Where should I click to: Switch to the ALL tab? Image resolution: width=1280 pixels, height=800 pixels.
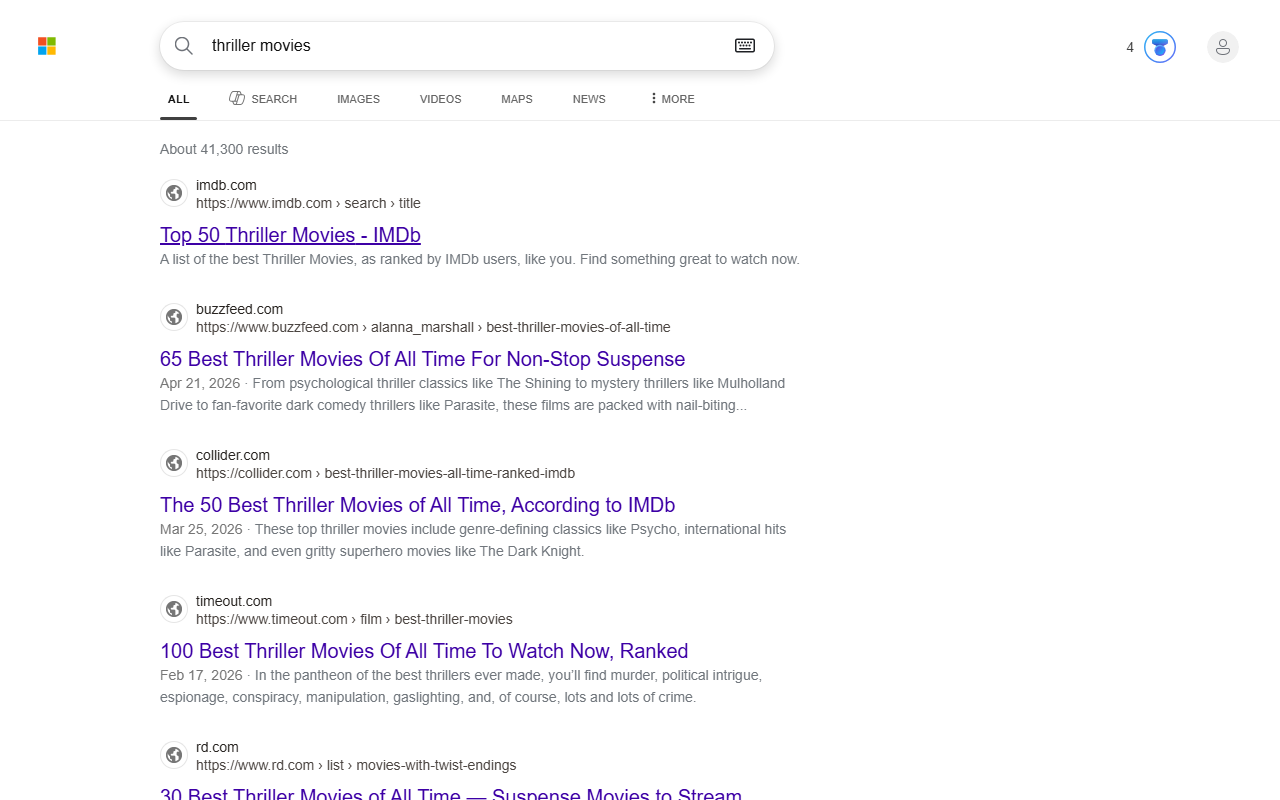[x=179, y=99]
